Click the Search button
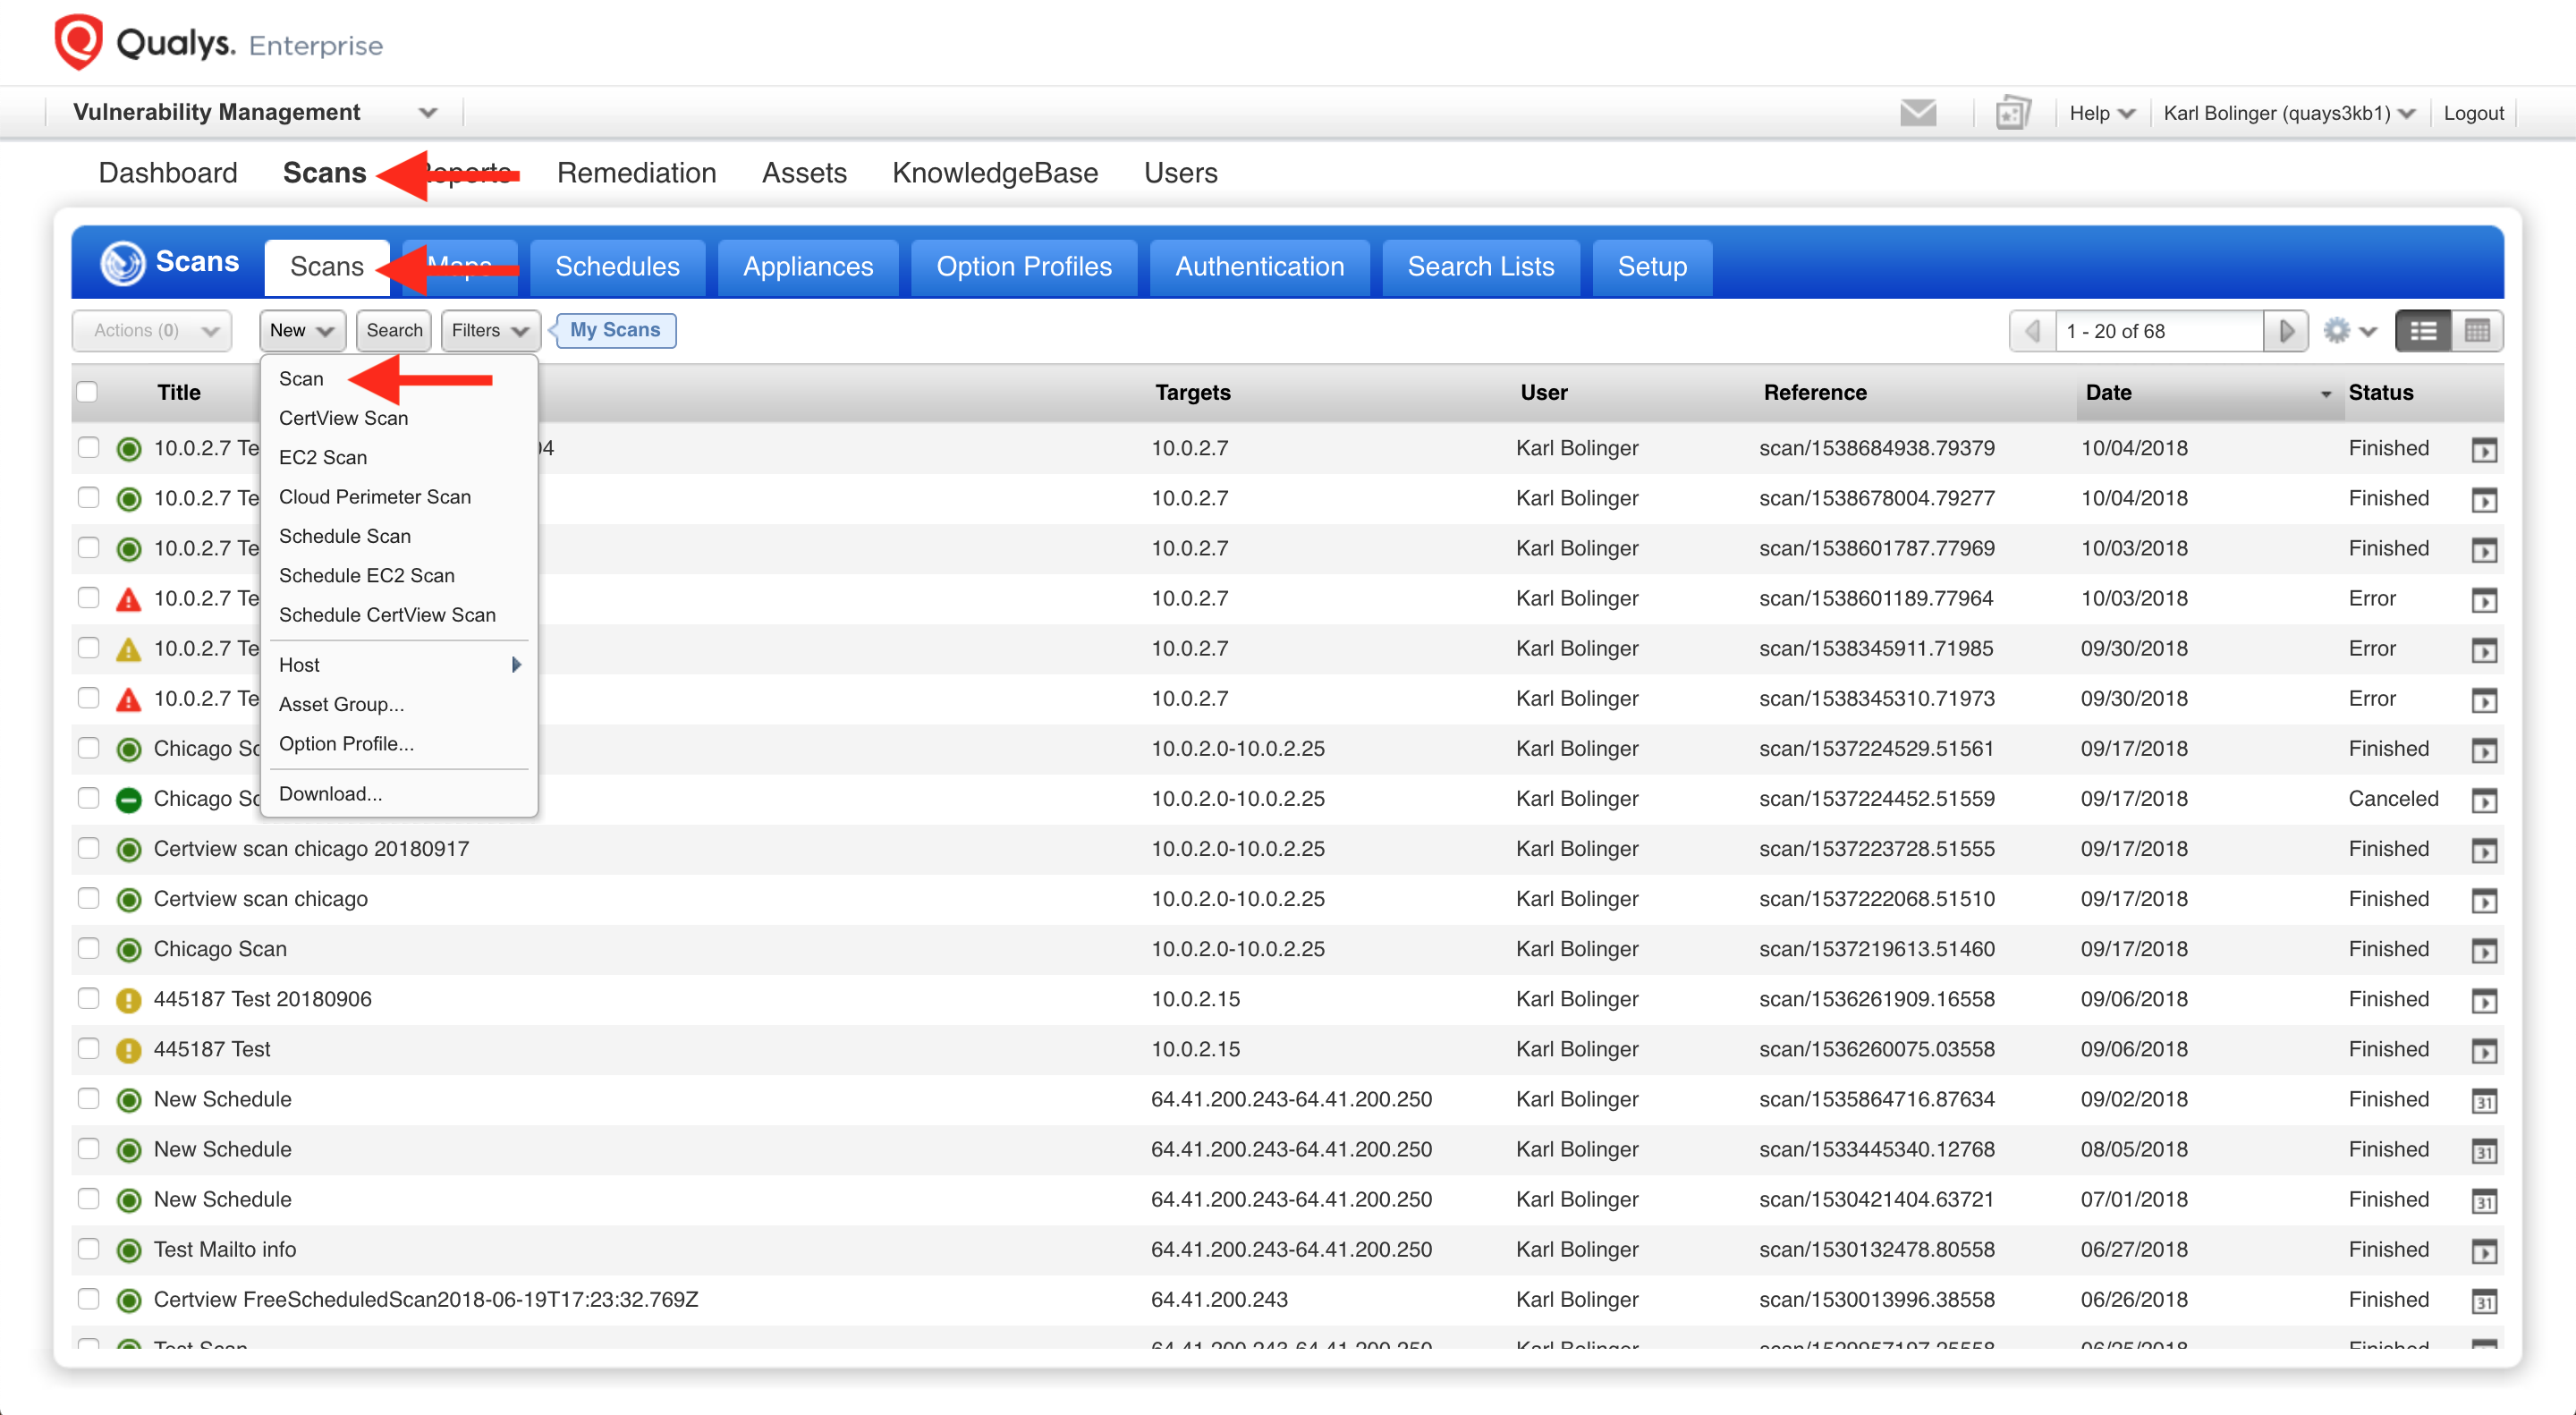The width and height of the screenshot is (2576, 1415). pos(393,330)
